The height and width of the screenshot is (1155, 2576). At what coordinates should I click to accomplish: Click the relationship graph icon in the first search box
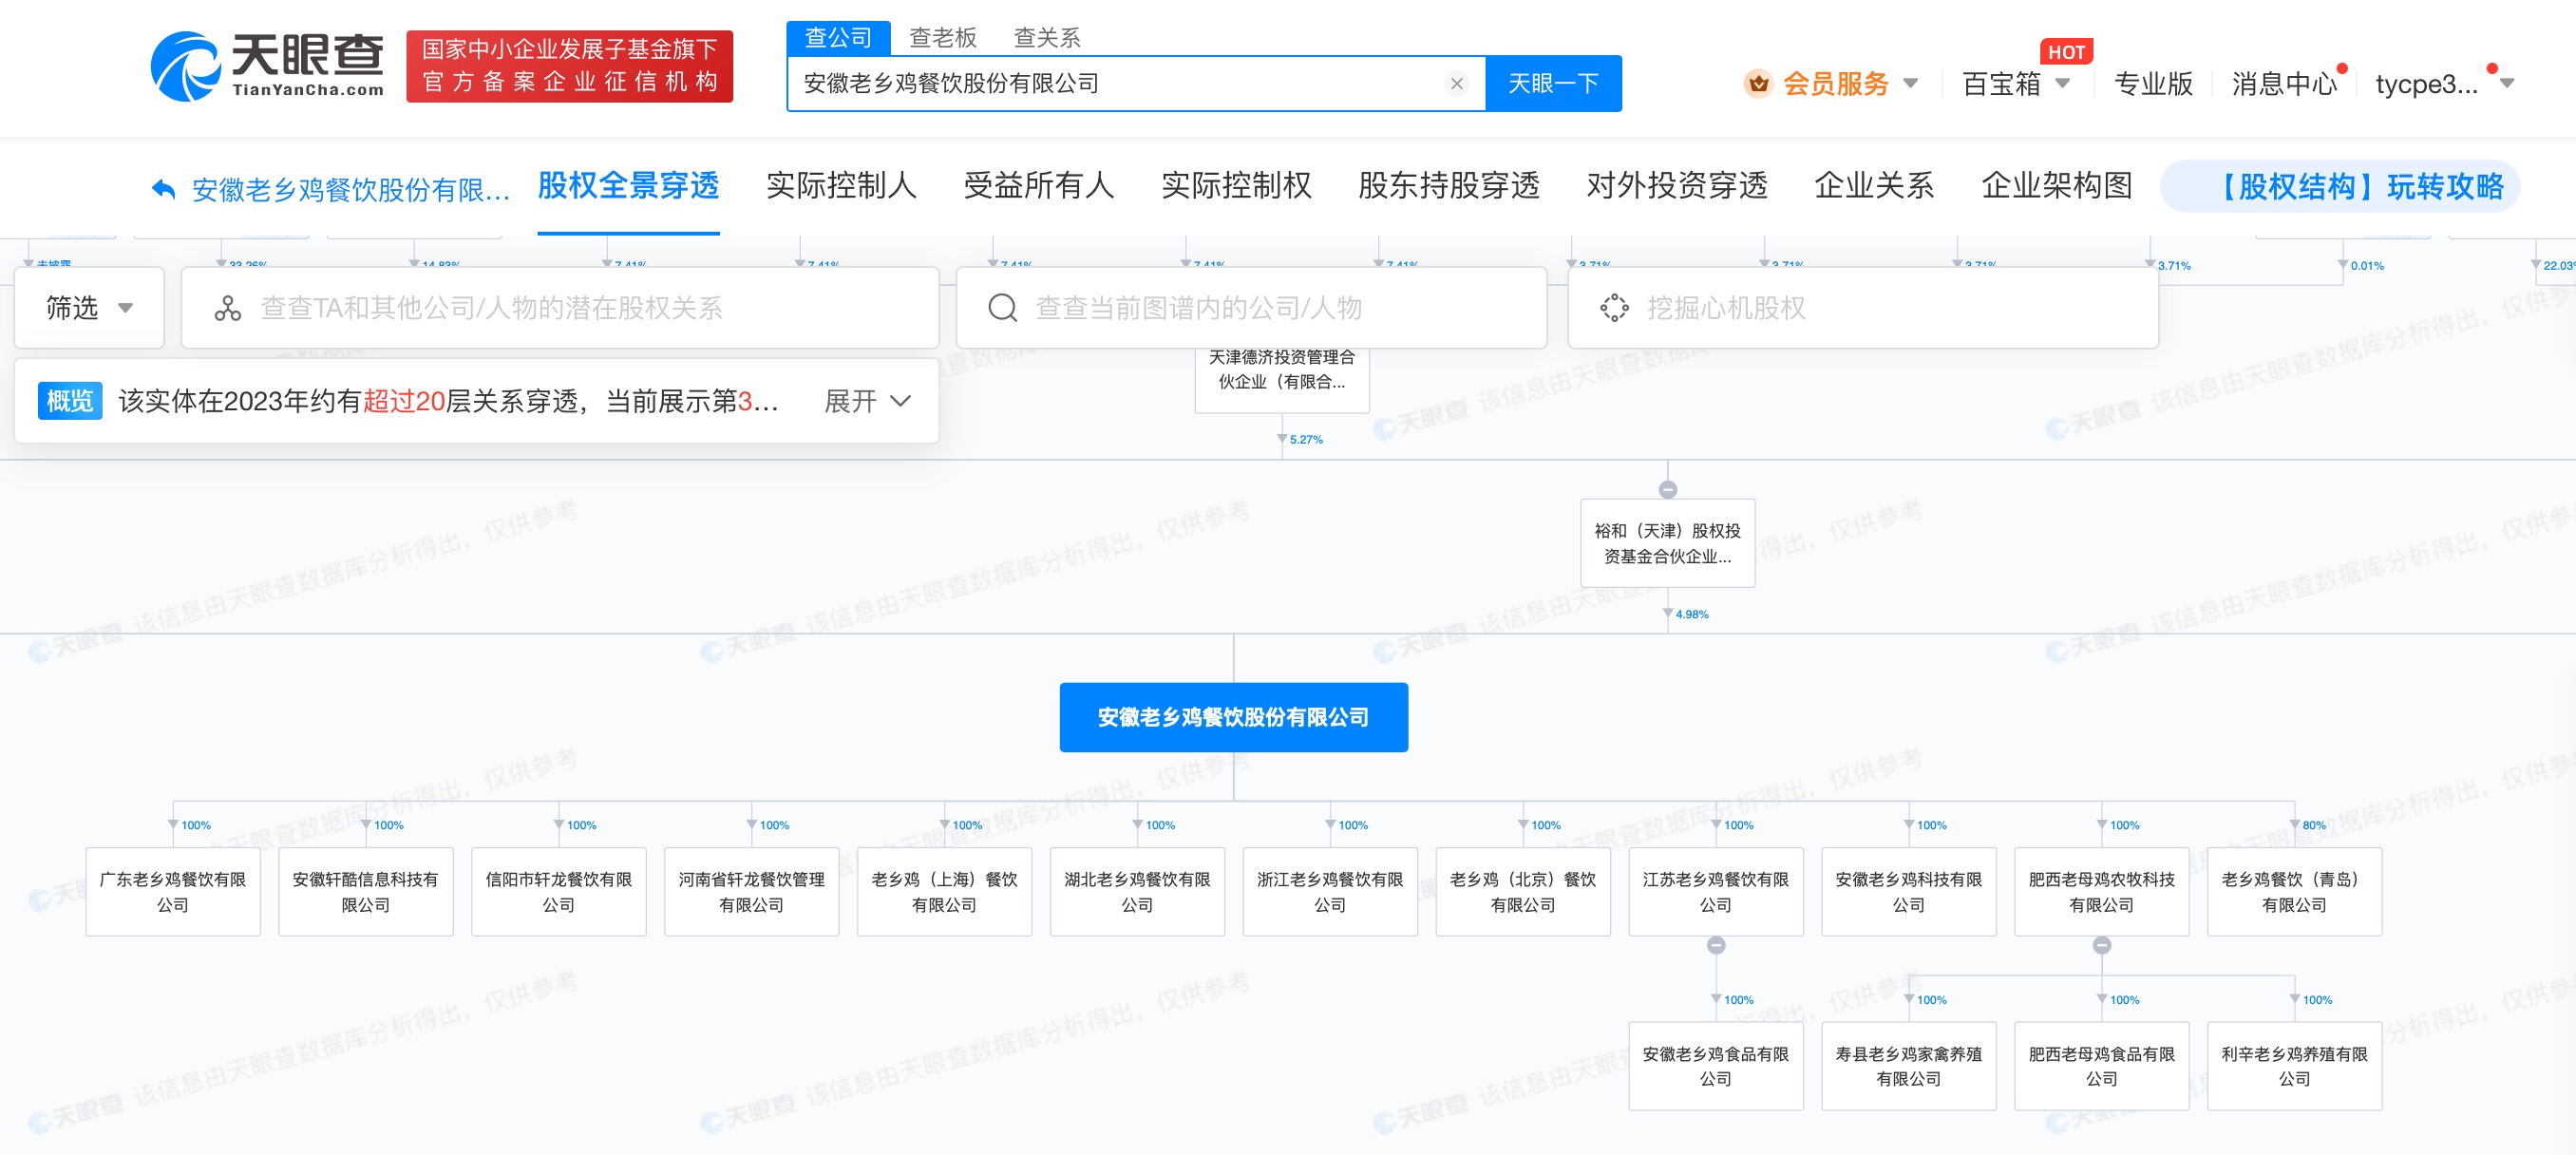pyautogui.click(x=228, y=308)
